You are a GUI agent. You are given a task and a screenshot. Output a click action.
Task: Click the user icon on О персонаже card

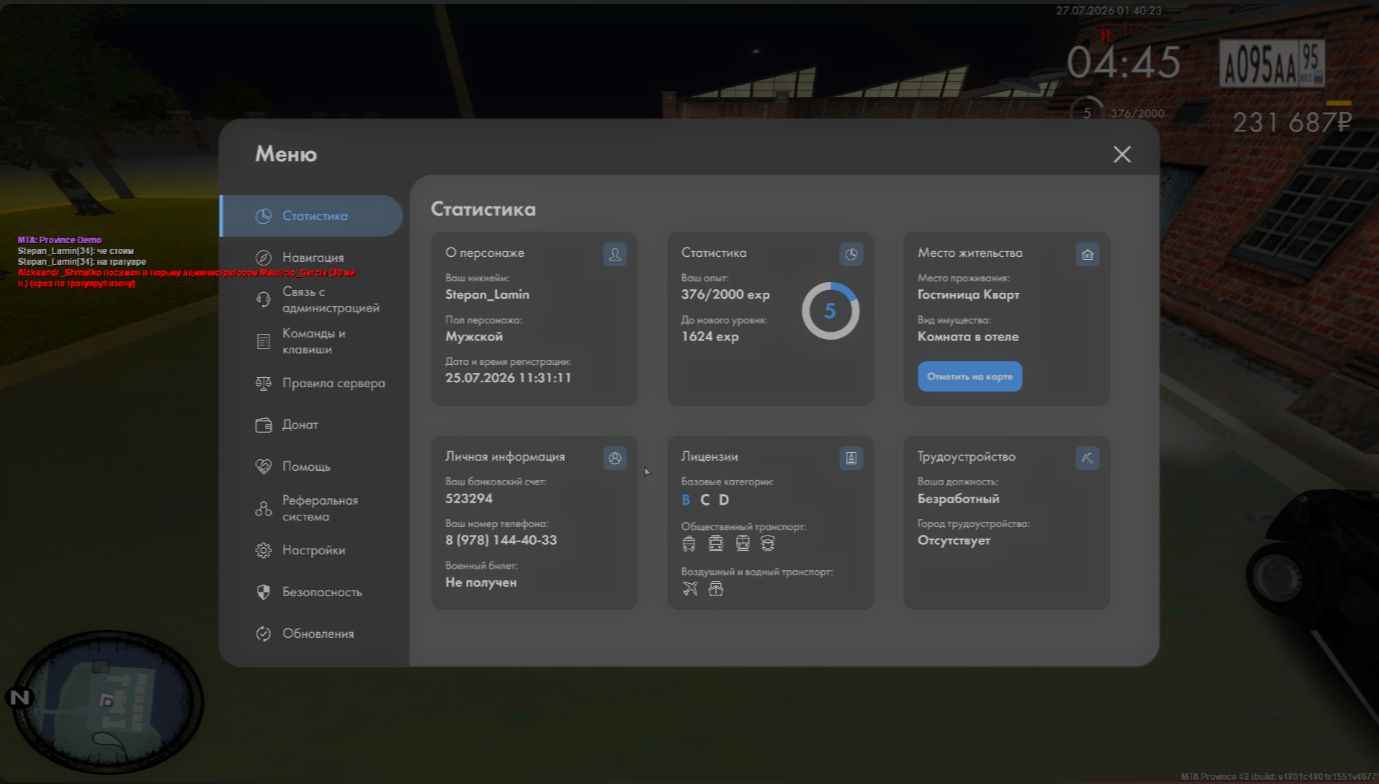[615, 254]
